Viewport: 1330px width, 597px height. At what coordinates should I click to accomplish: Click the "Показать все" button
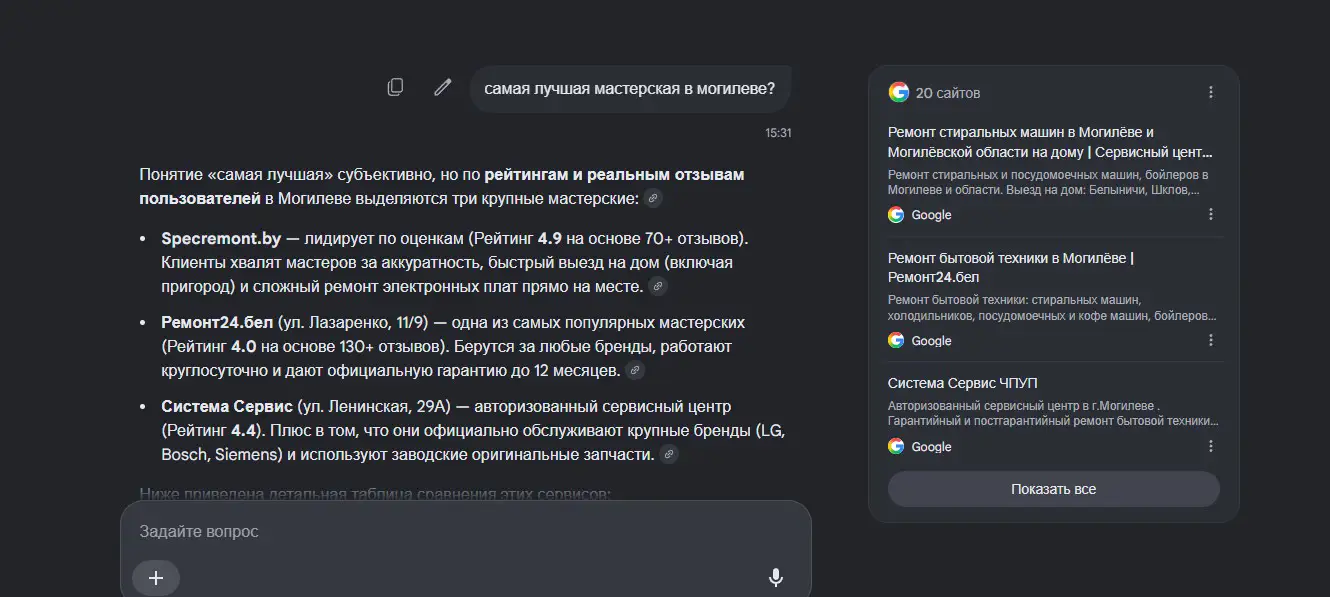[1053, 489]
